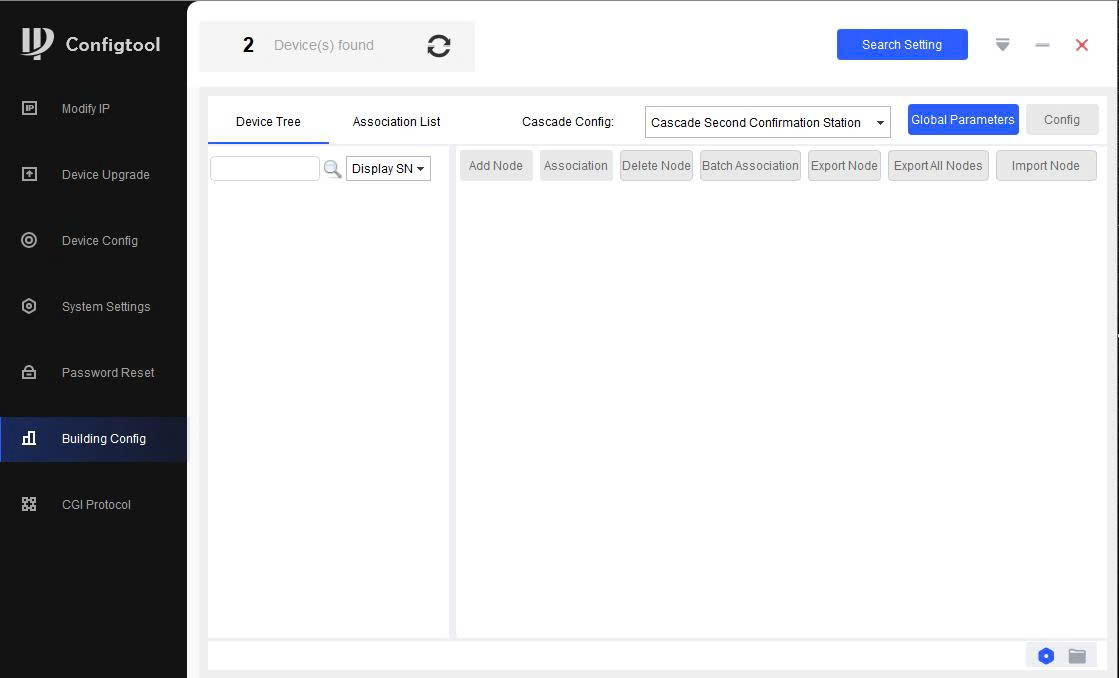
Task: Focus the Device Tree search field
Action: [x=265, y=169]
